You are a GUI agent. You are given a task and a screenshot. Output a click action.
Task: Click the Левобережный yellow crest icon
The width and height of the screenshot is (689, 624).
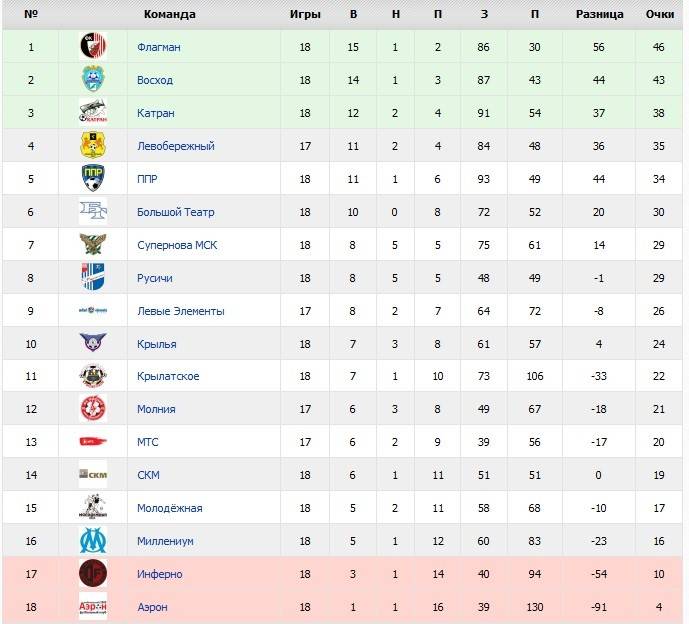pos(93,146)
